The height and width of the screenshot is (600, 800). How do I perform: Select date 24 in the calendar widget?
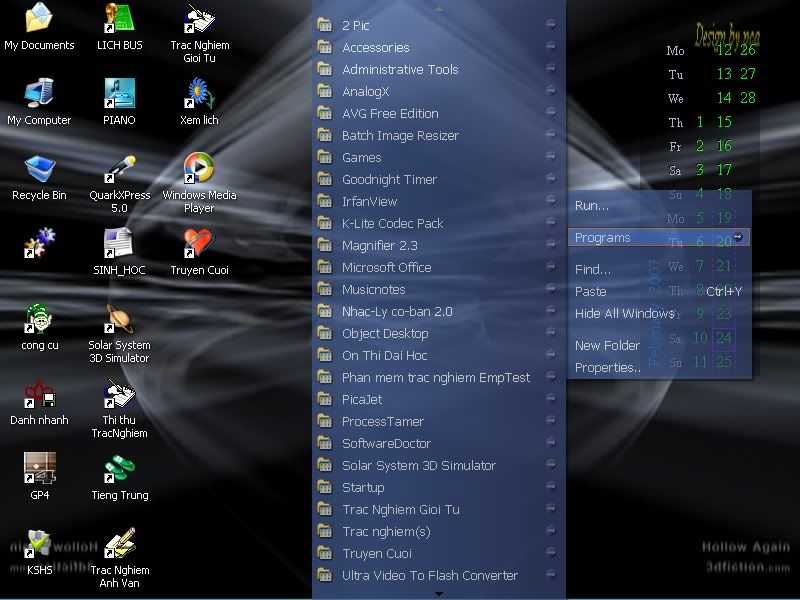pyautogui.click(x=723, y=338)
